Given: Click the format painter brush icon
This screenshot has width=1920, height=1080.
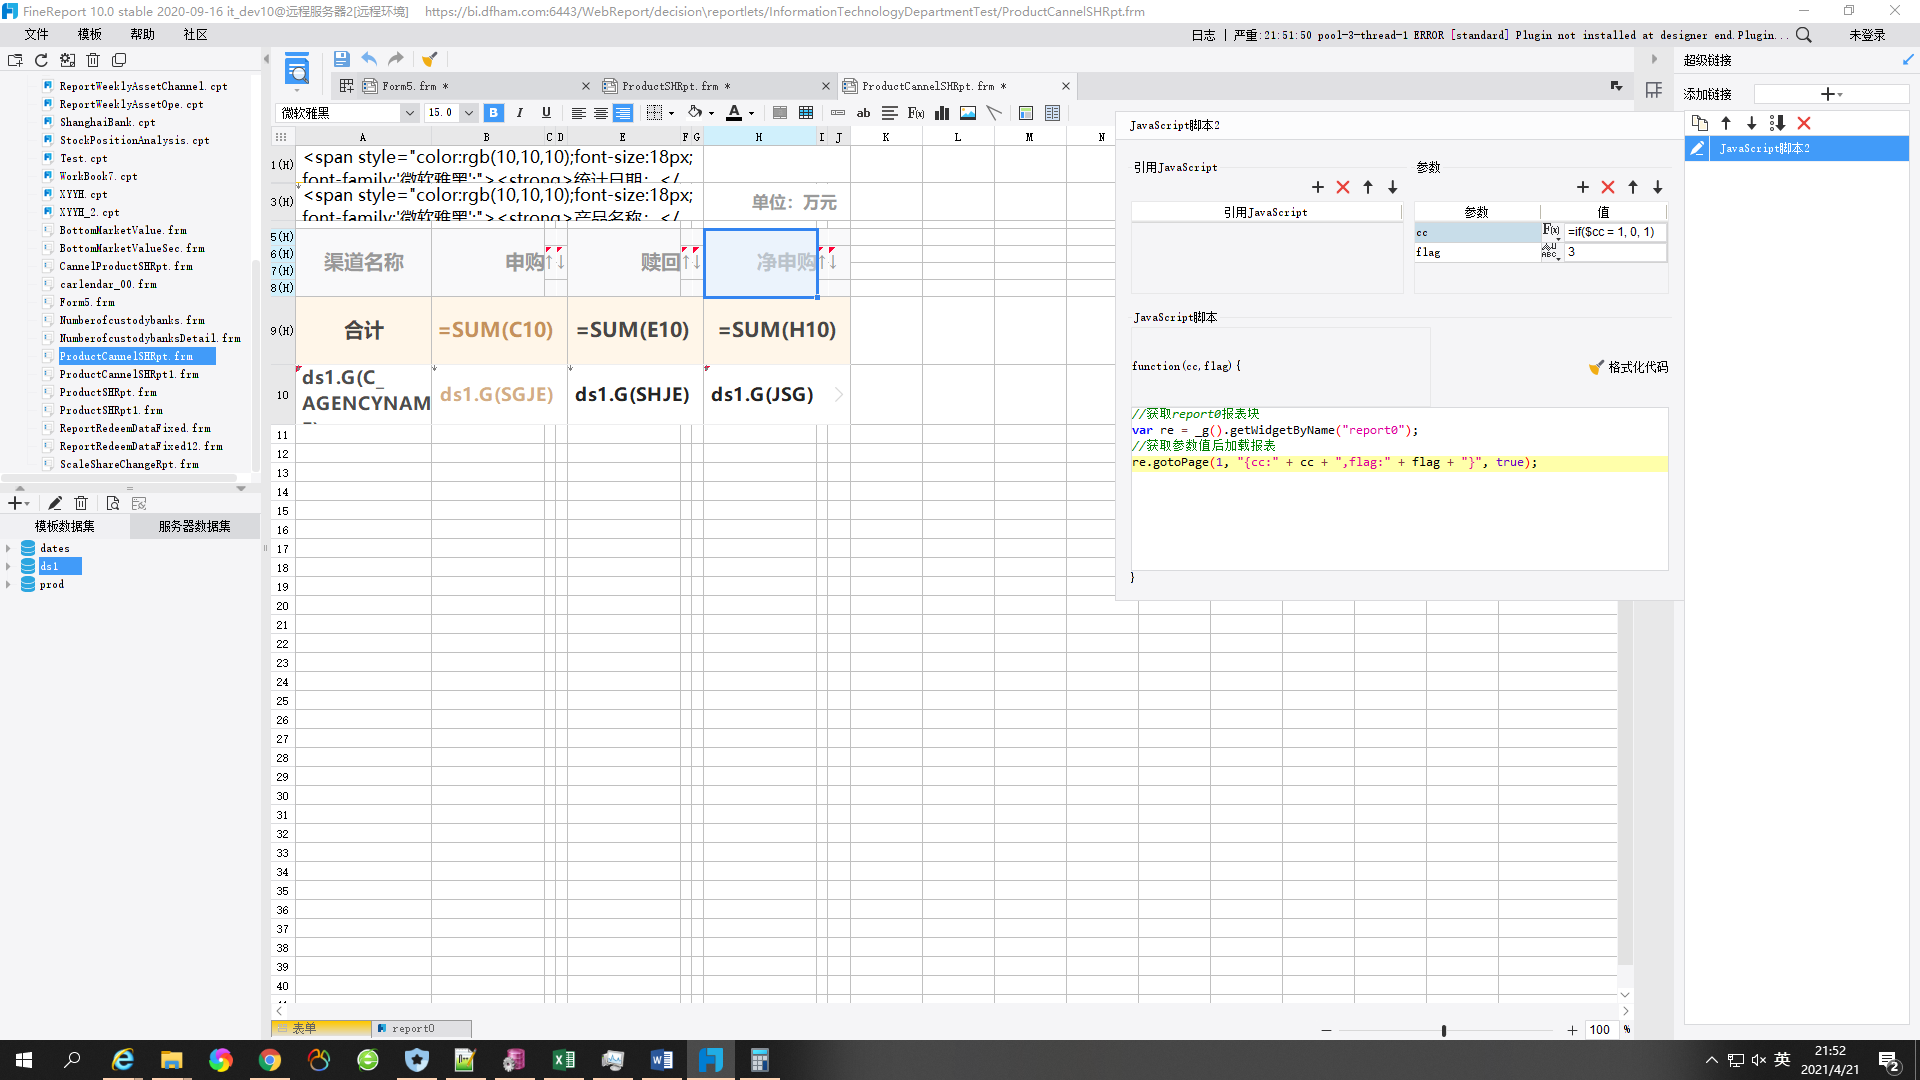Looking at the screenshot, I should 429,59.
